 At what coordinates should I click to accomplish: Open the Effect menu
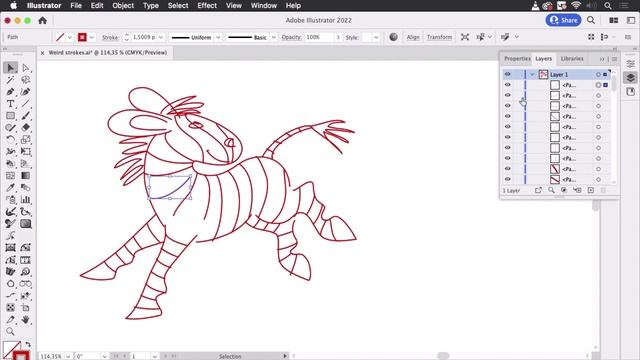(207, 6)
